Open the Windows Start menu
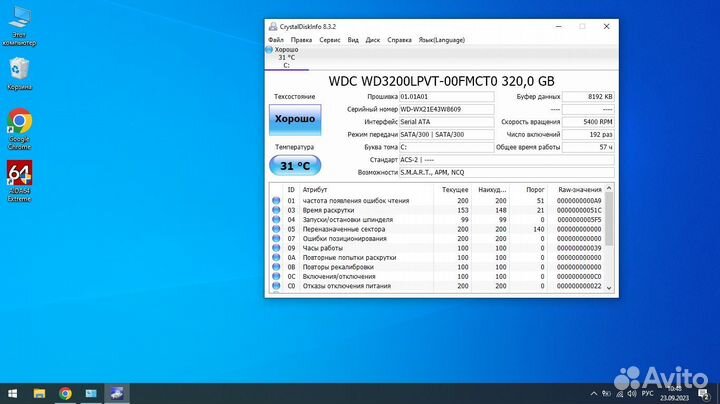720x404 pixels. [13, 393]
